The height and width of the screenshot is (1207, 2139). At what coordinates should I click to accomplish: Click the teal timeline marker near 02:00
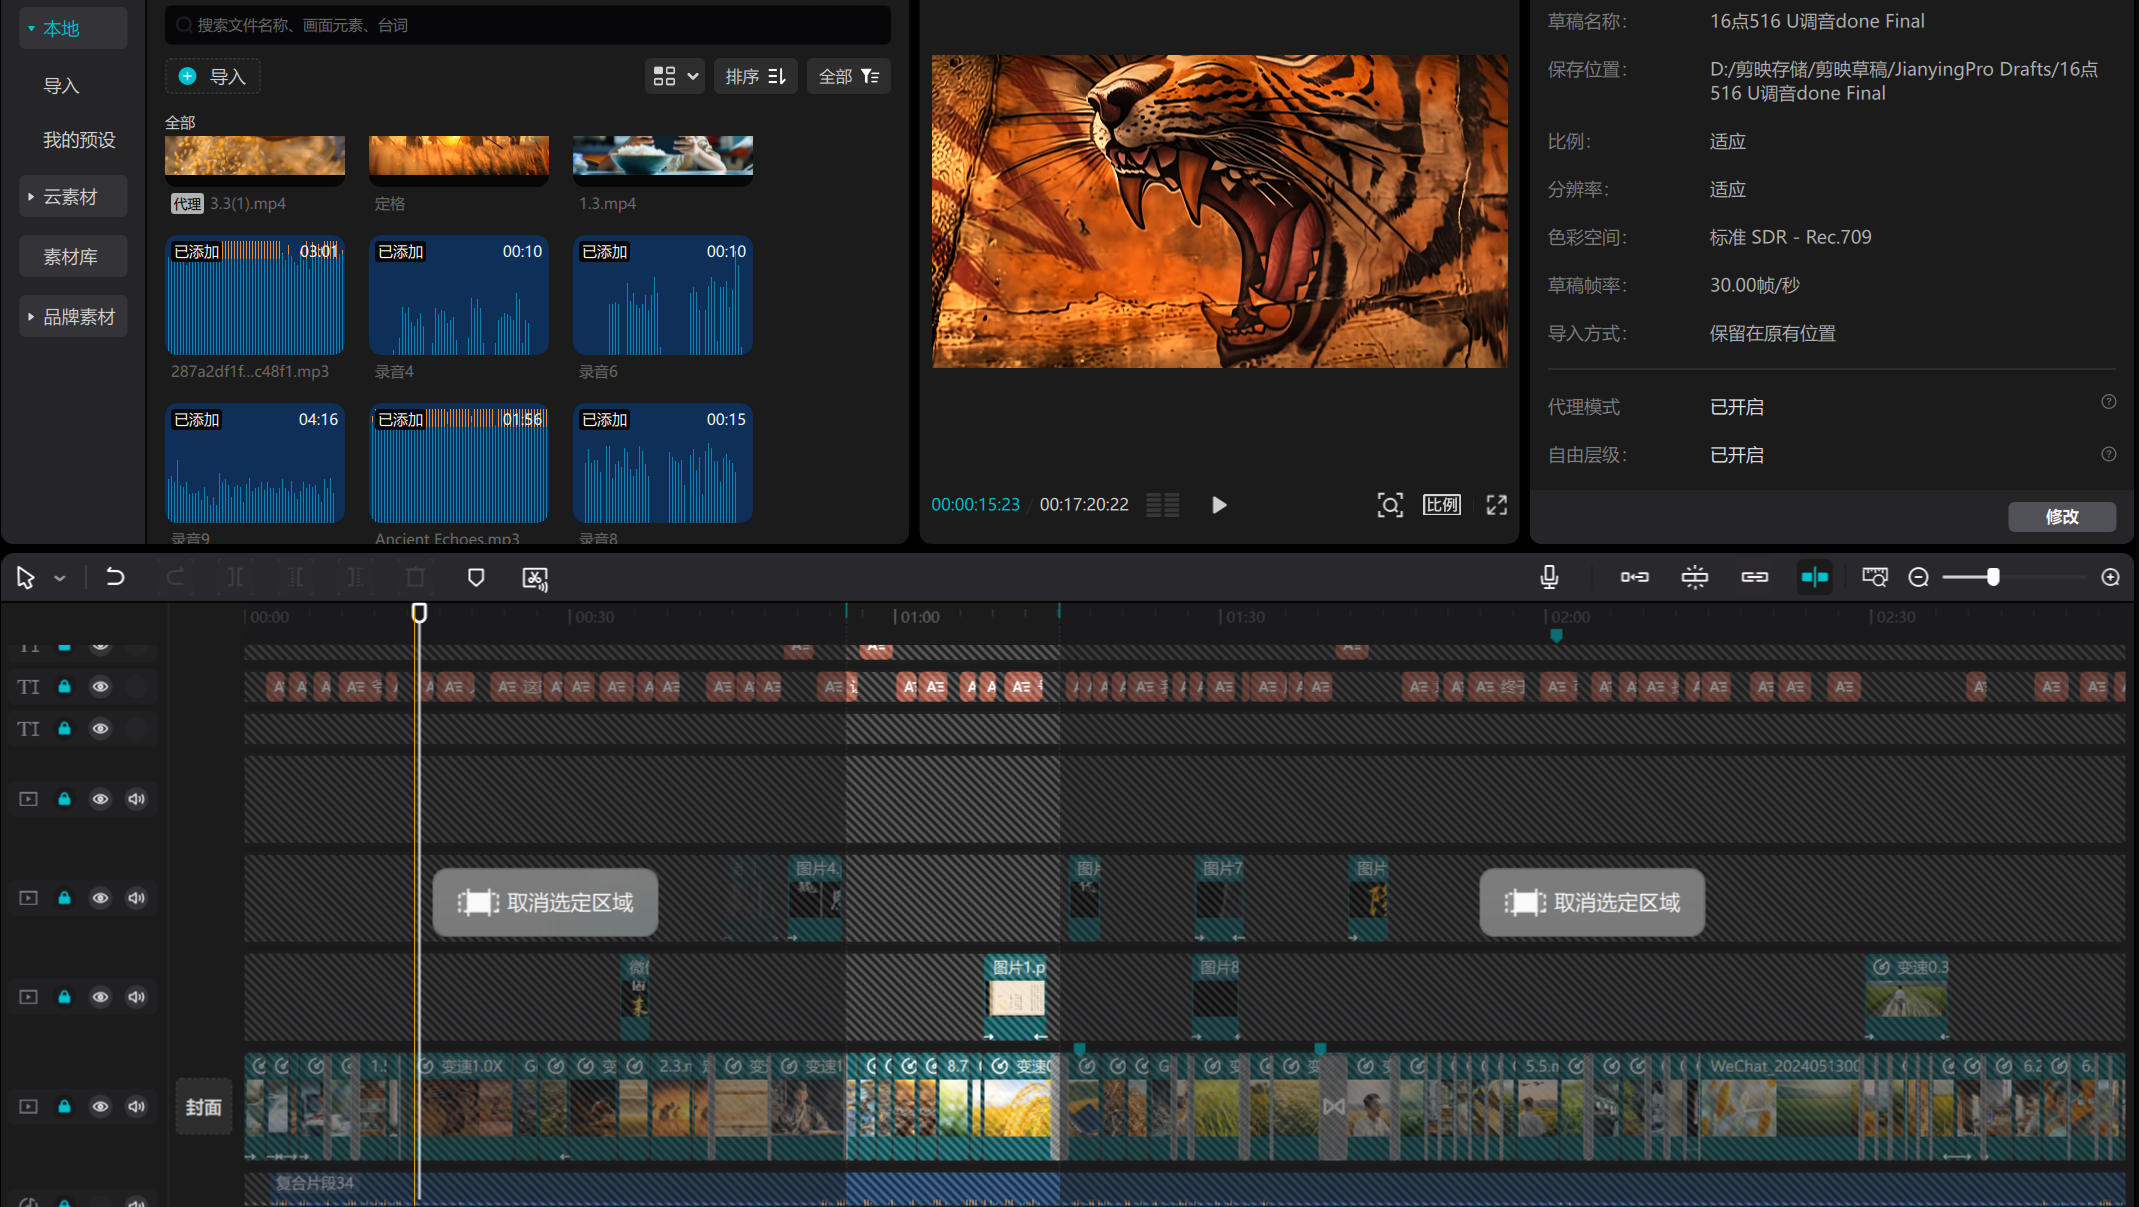[1556, 635]
